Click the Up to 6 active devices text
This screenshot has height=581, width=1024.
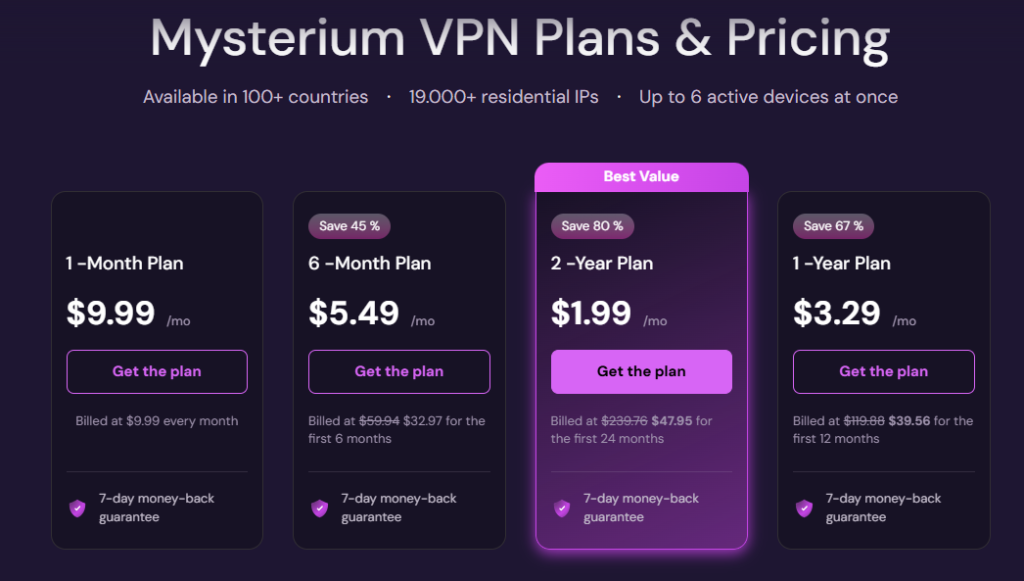coord(767,97)
